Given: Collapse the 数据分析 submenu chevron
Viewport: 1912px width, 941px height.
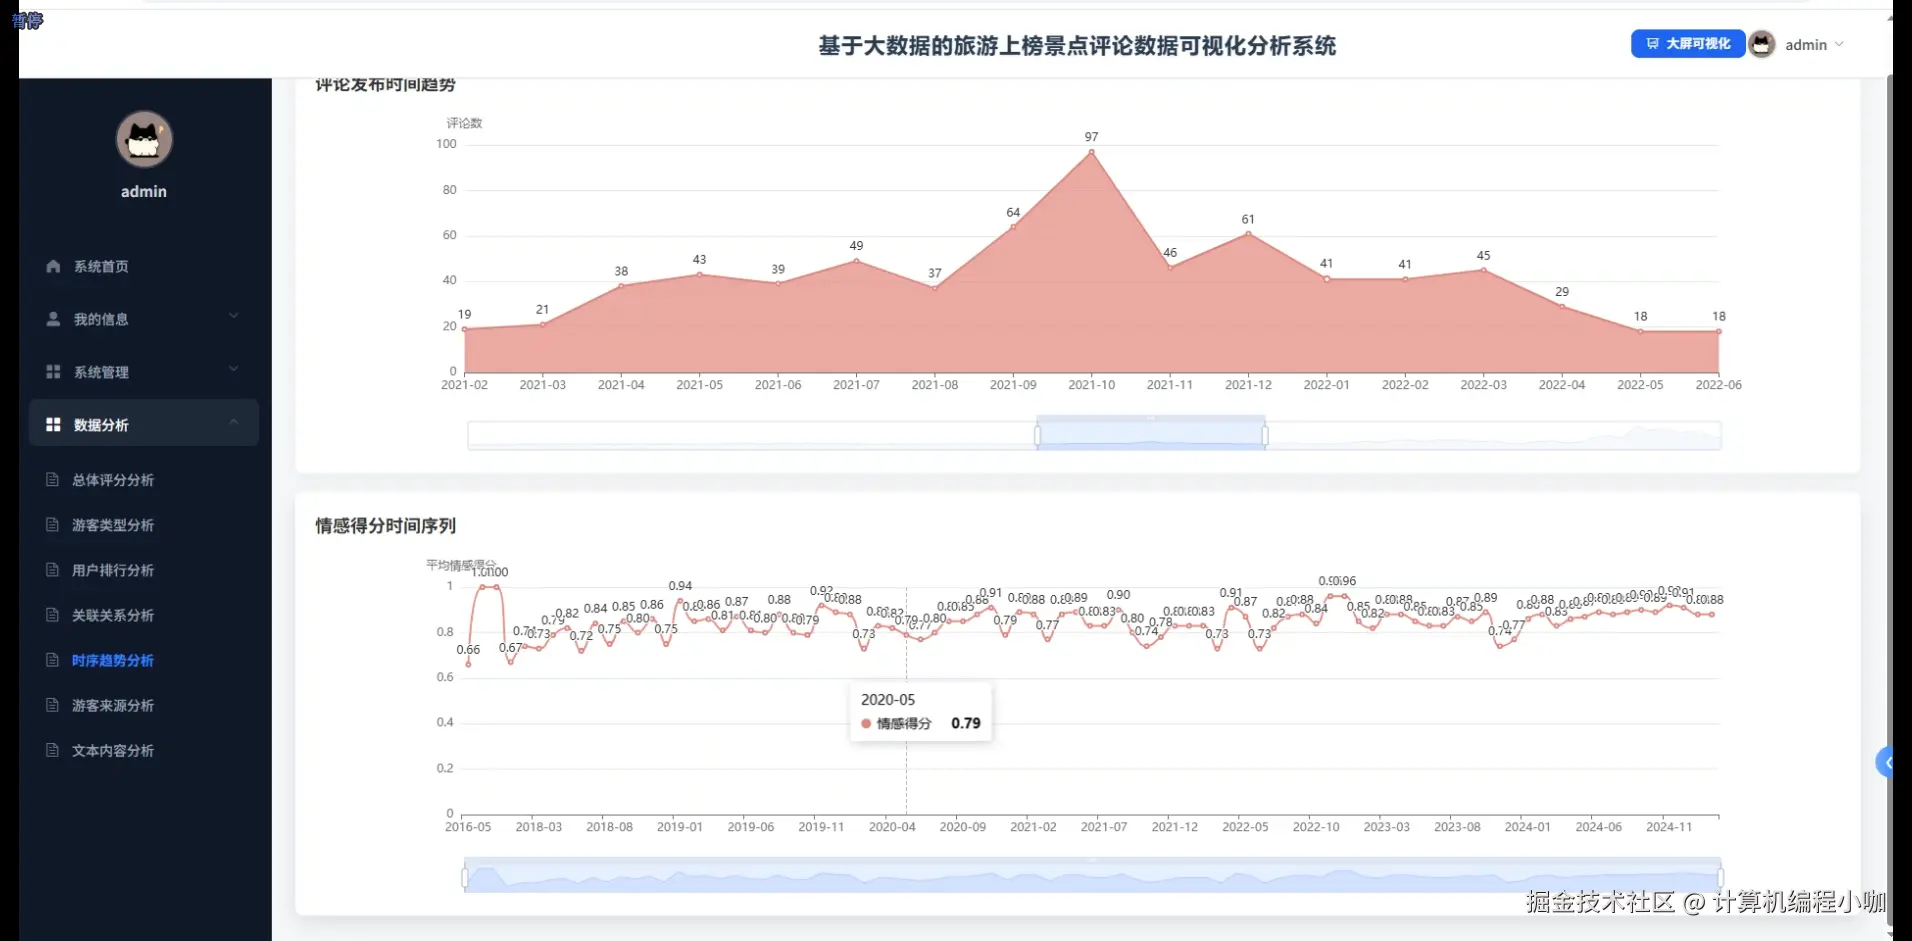Looking at the screenshot, I should 234,422.
